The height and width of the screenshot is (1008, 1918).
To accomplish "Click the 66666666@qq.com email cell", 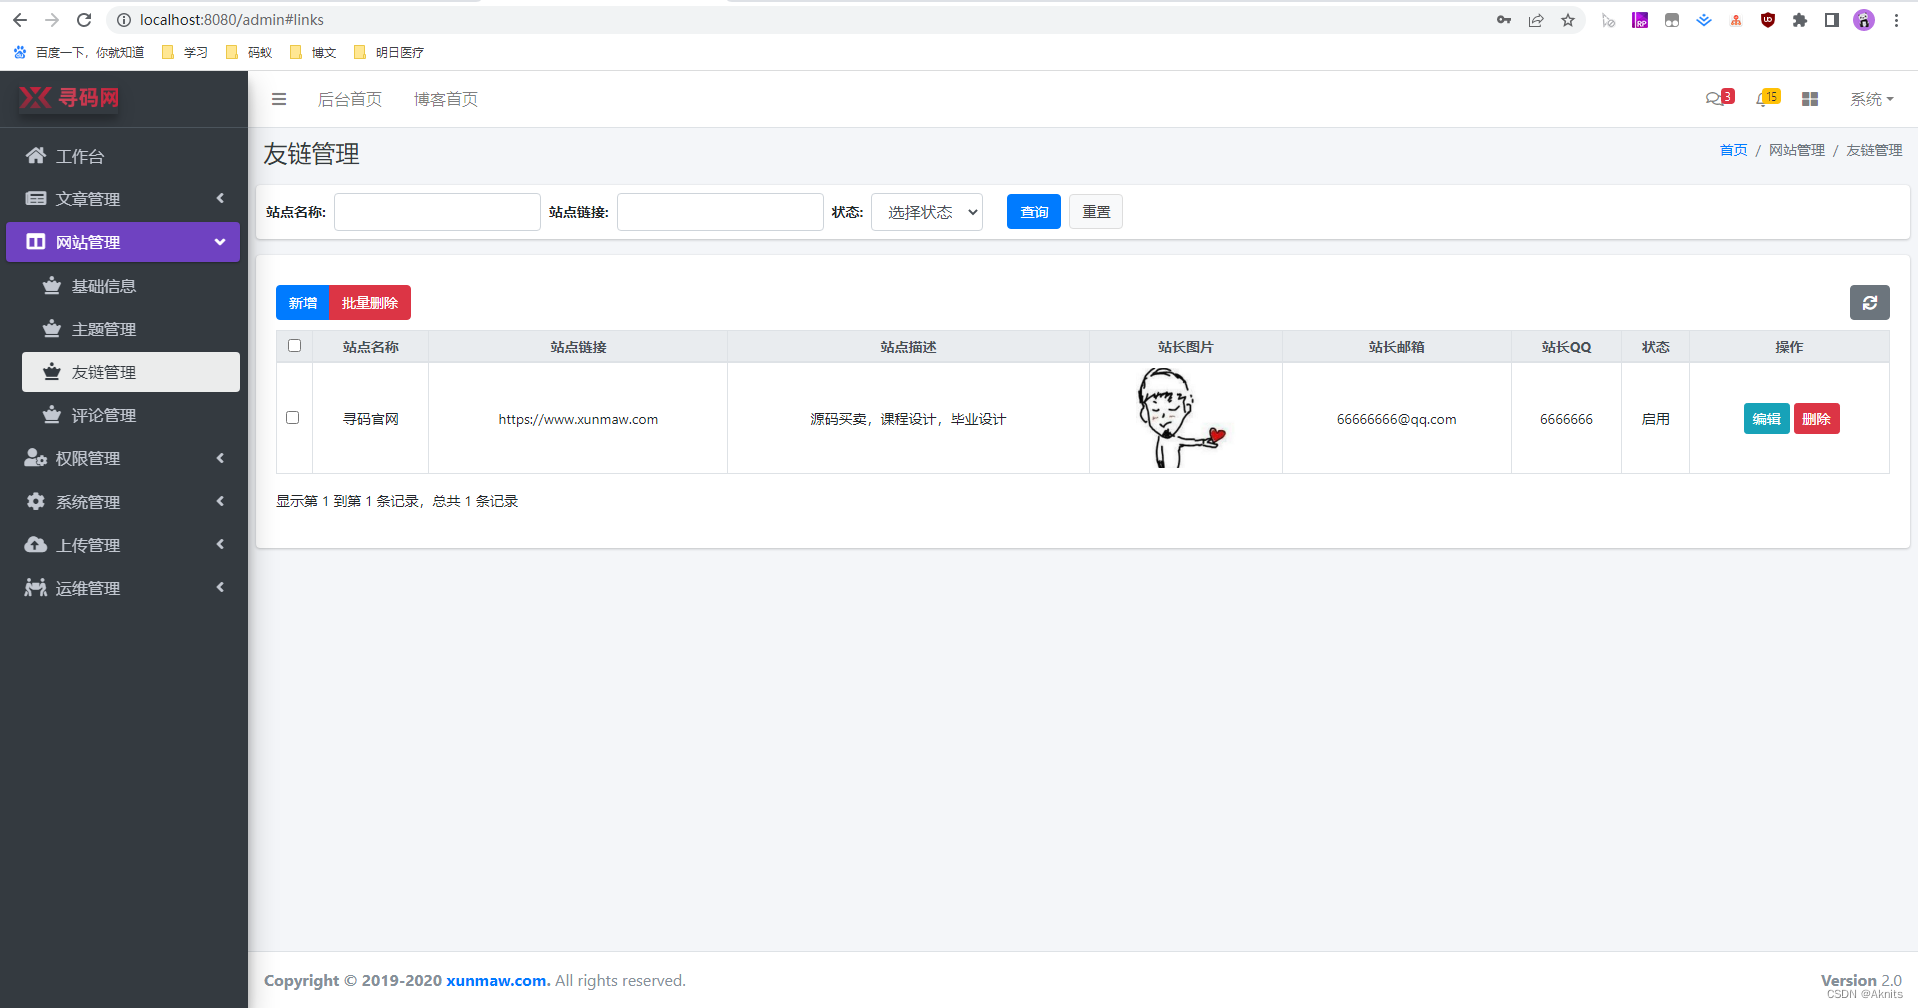I will point(1396,419).
